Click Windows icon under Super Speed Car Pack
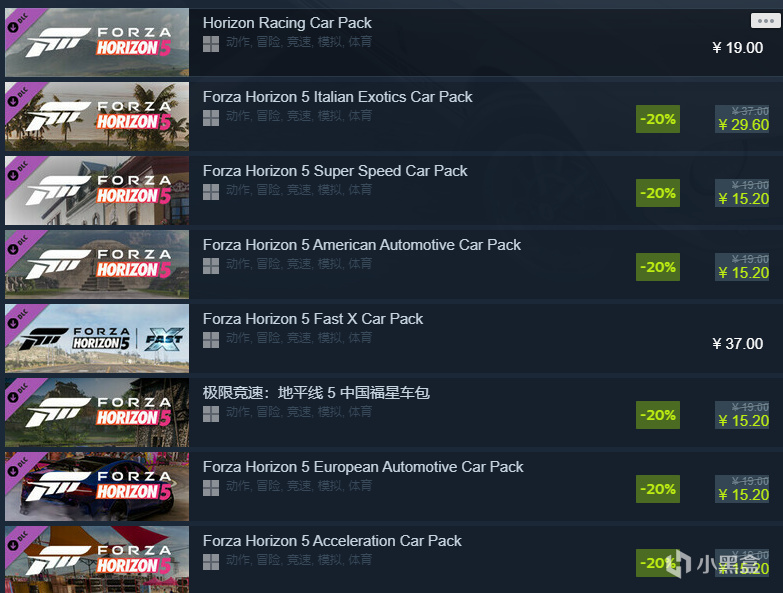This screenshot has width=783, height=593. click(x=211, y=192)
